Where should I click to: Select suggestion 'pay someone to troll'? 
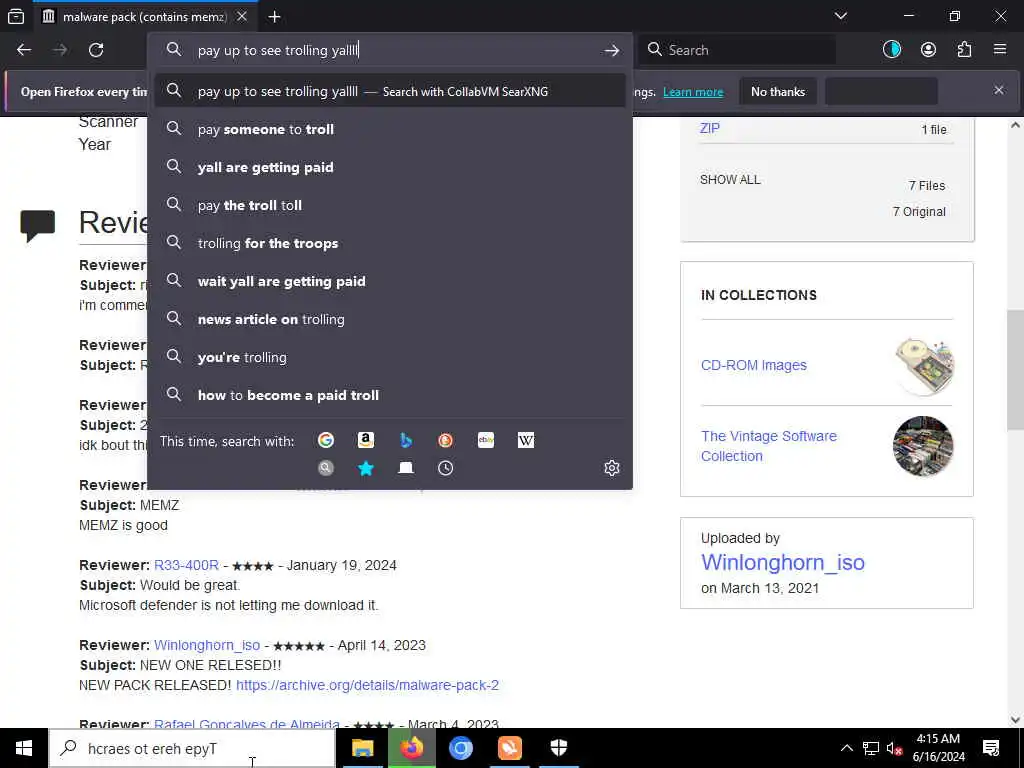pos(390,129)
